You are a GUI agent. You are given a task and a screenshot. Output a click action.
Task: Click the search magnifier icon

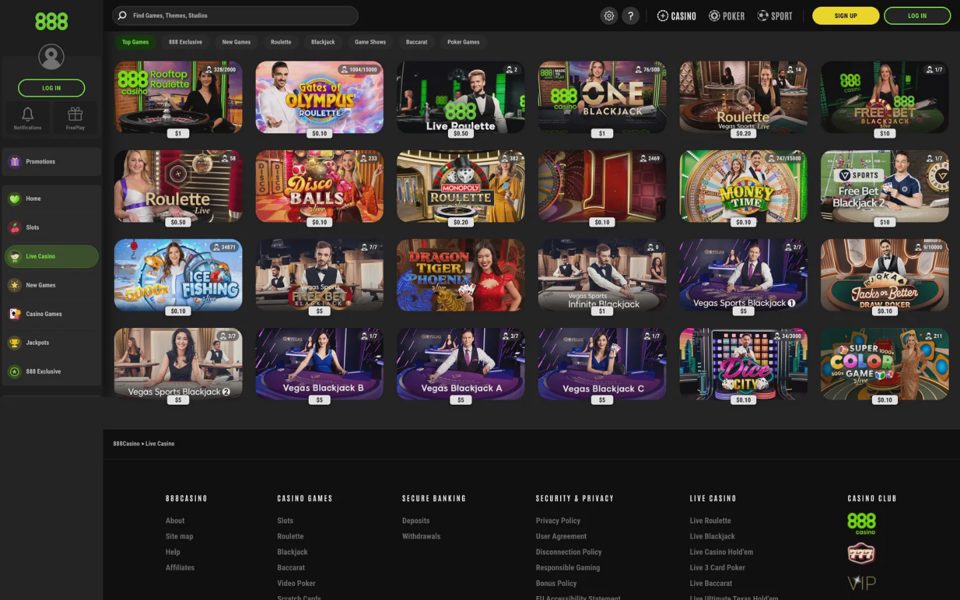[122, 15]
